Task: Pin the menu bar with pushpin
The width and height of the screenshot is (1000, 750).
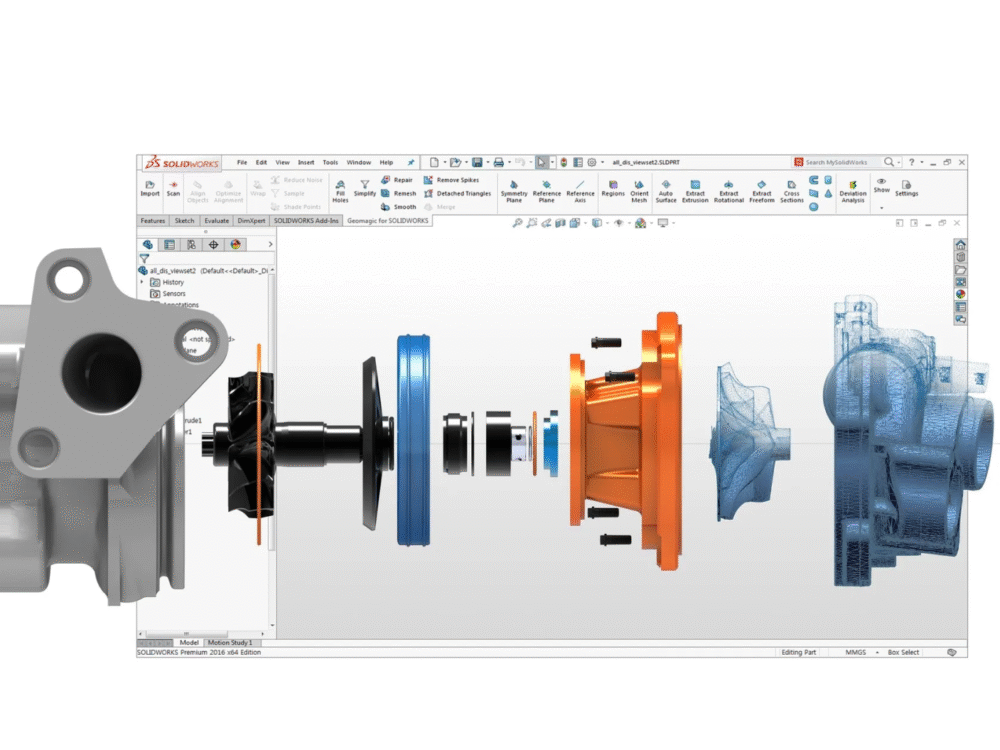Action: pos(411,163)
